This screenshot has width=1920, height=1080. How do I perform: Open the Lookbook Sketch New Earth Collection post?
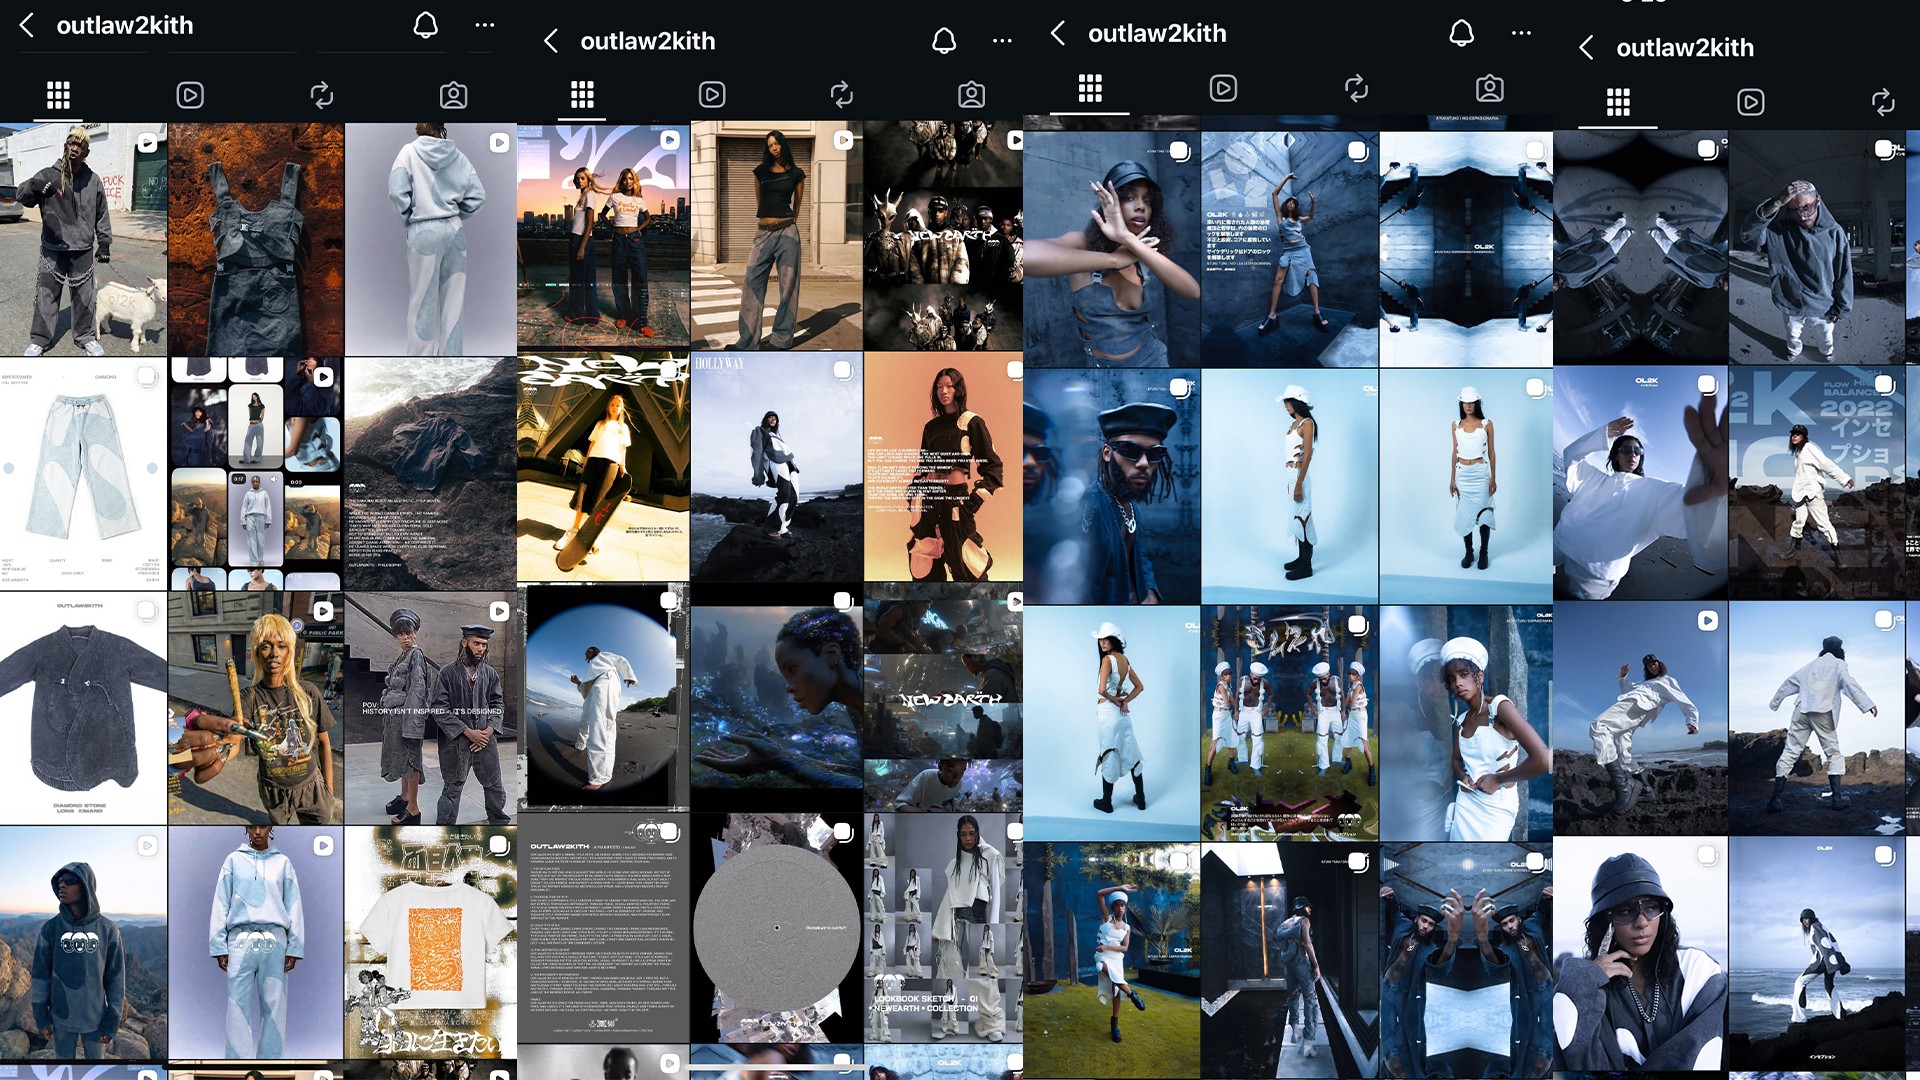943,928
